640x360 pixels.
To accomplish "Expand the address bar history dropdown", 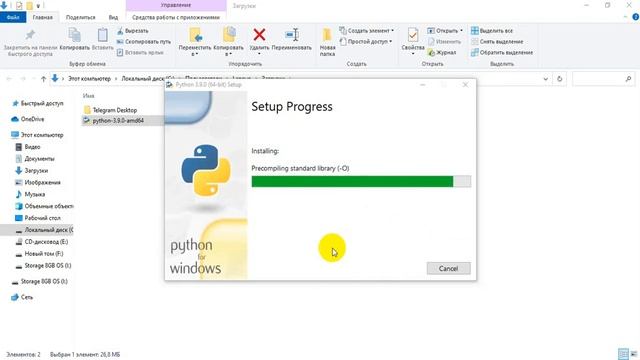I will click(546, 79).
